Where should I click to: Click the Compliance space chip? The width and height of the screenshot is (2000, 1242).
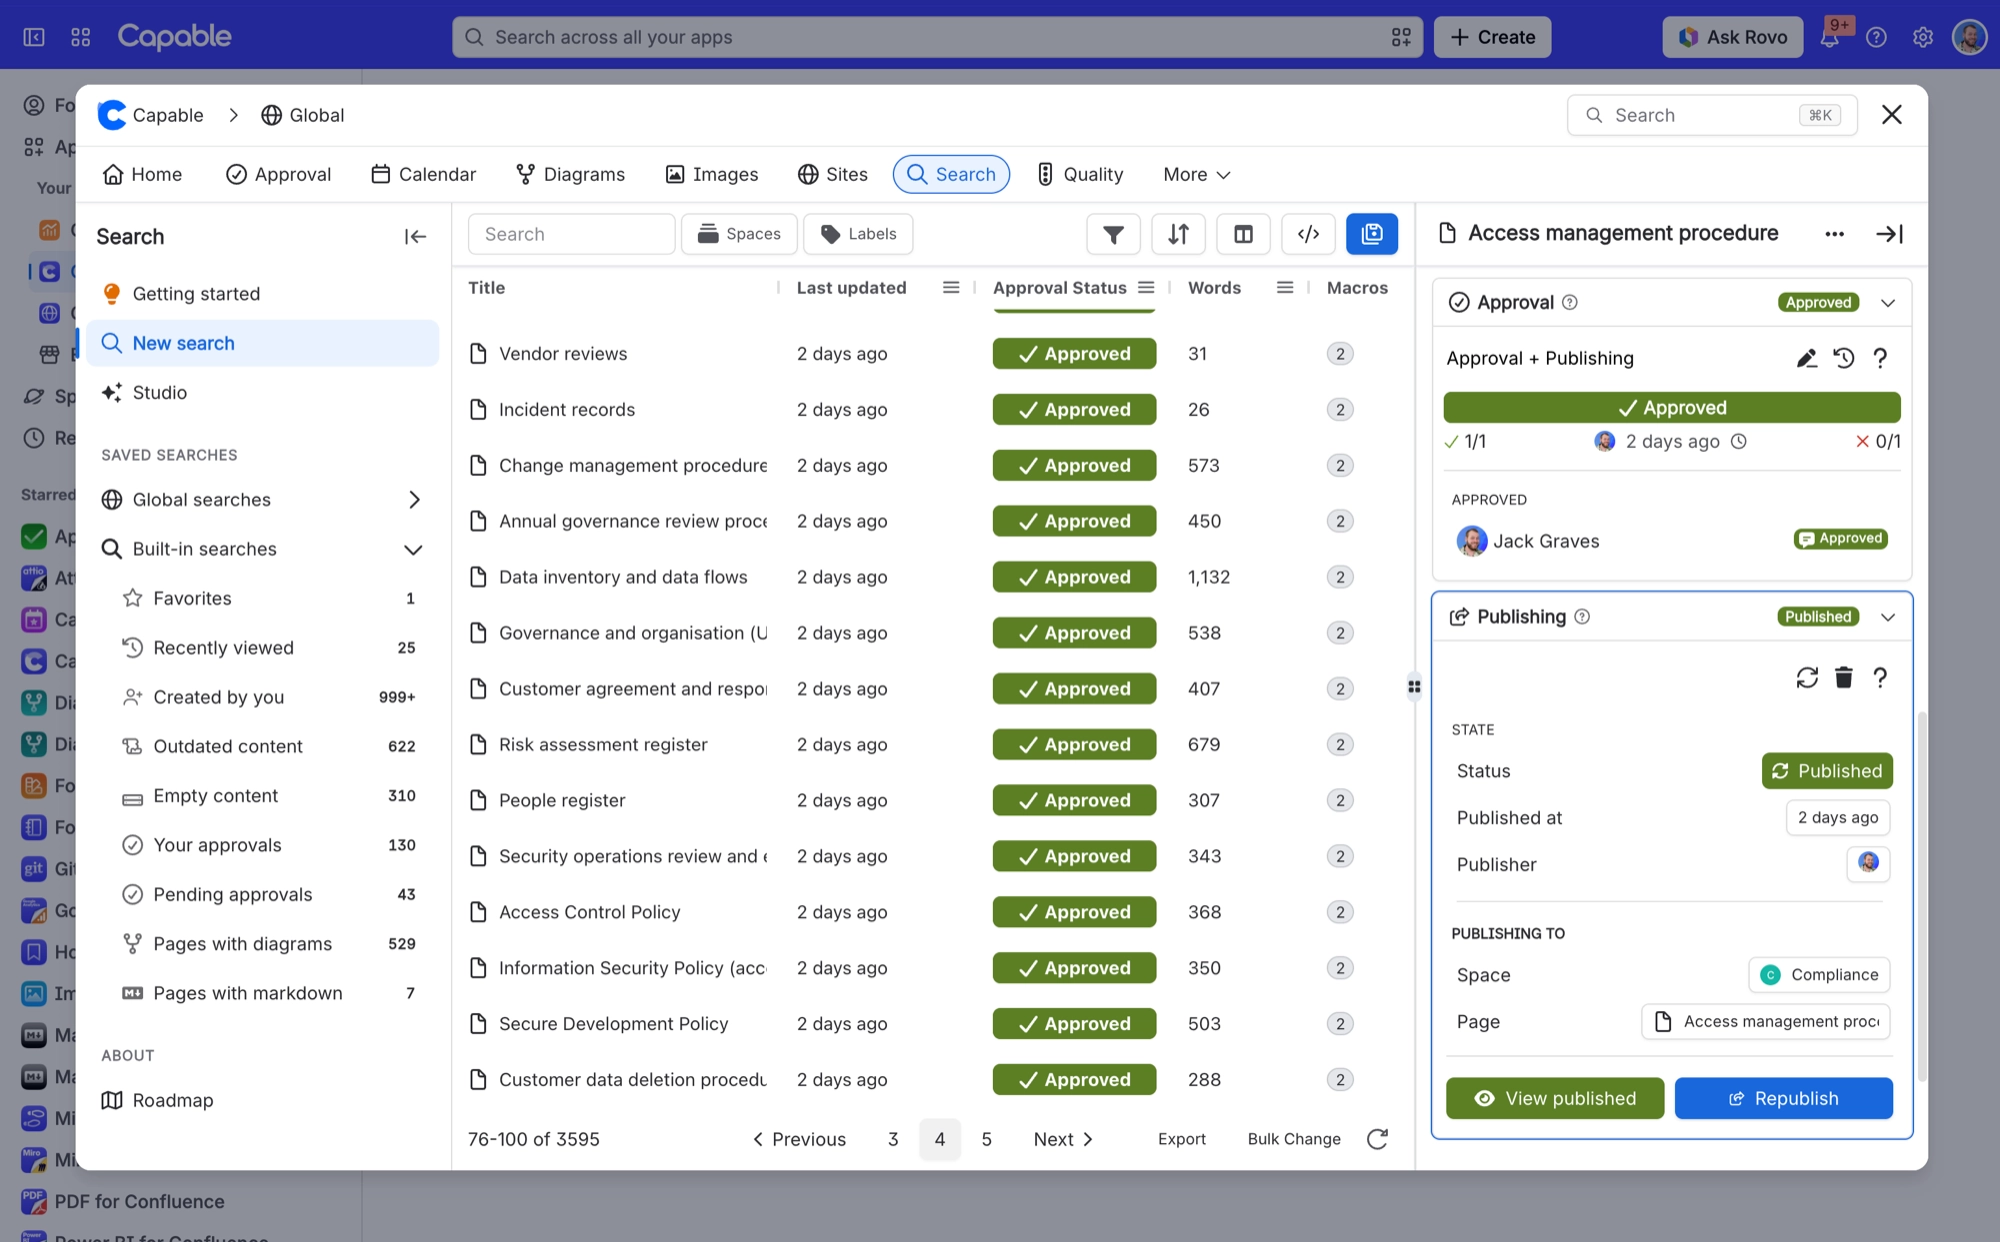[1819, 975]
